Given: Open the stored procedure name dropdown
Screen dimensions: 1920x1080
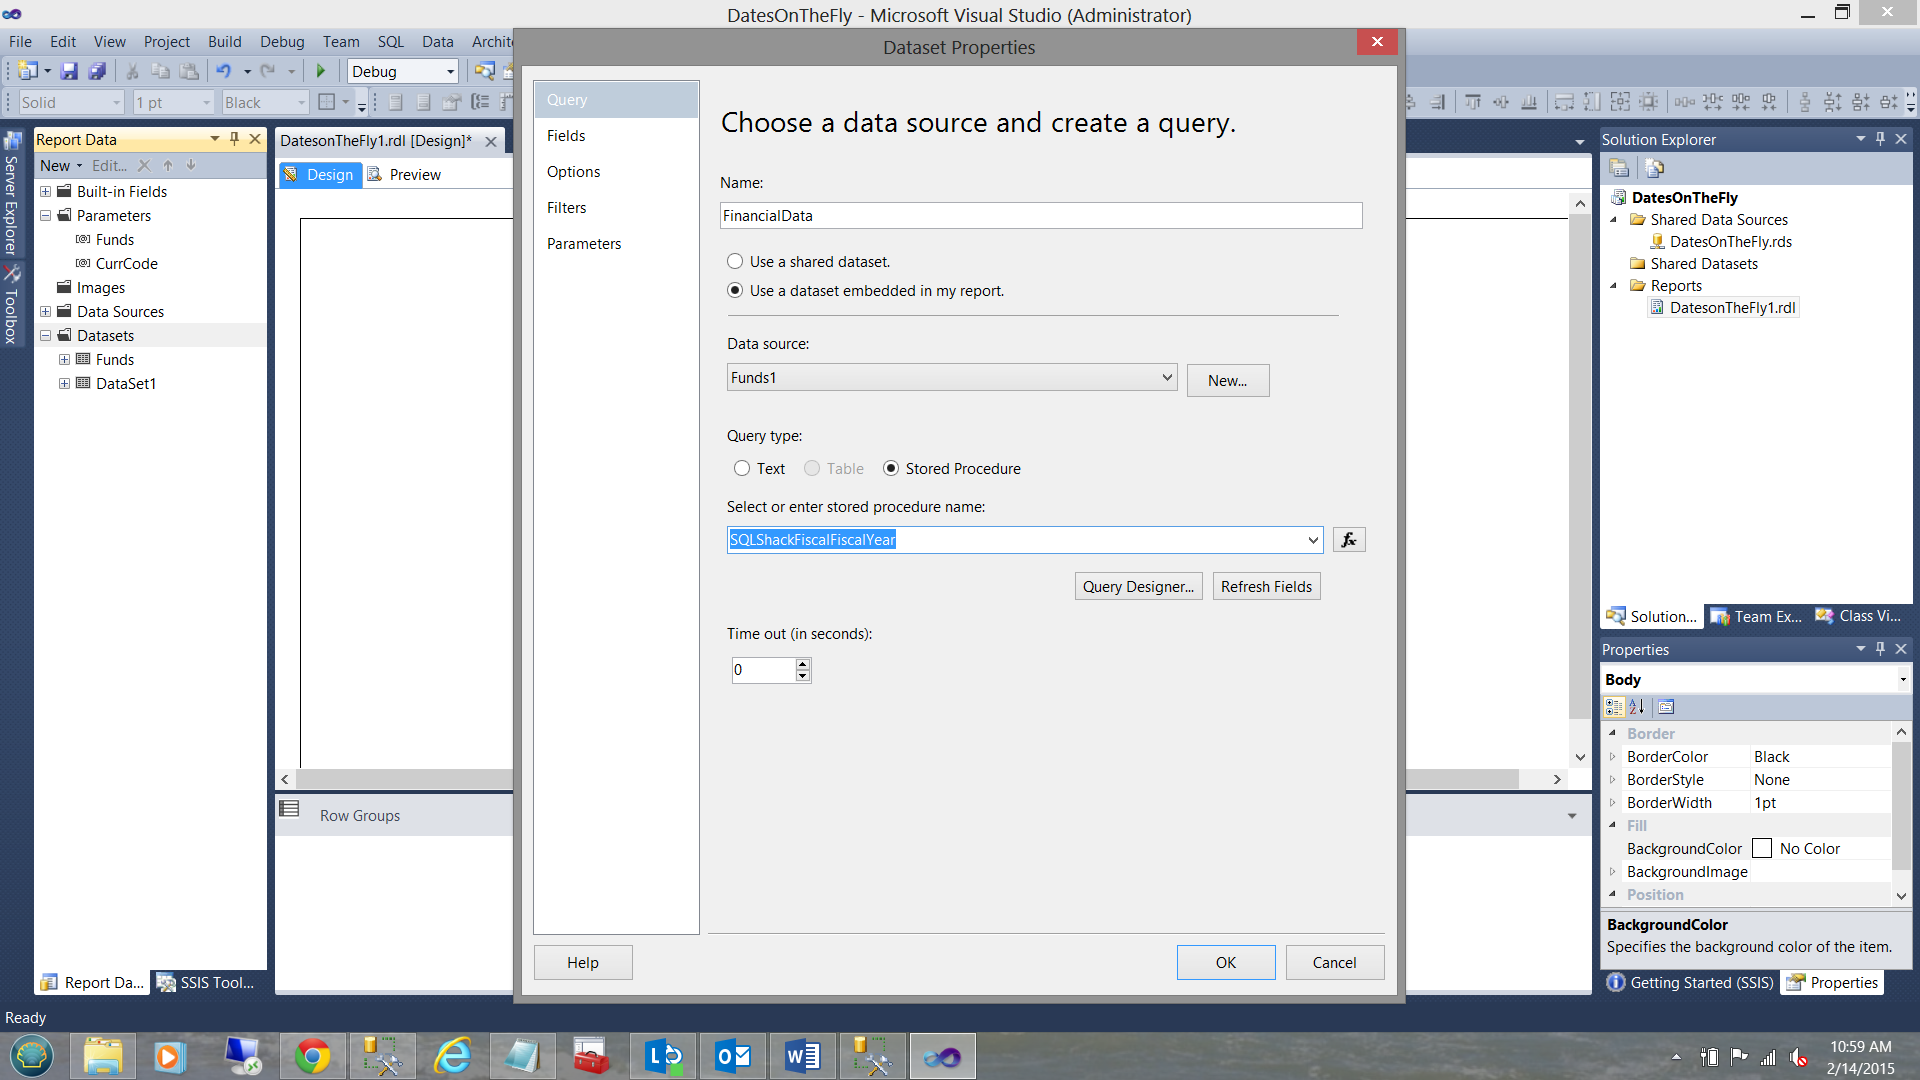Looking at the screenshot, I should click(x=1312, y=540).
